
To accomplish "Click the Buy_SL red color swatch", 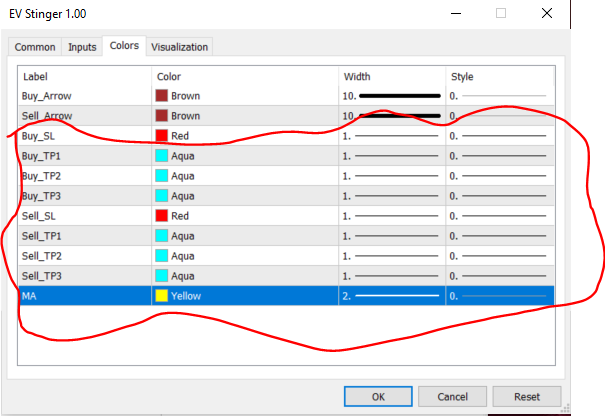I will click(x=162, y=136).
